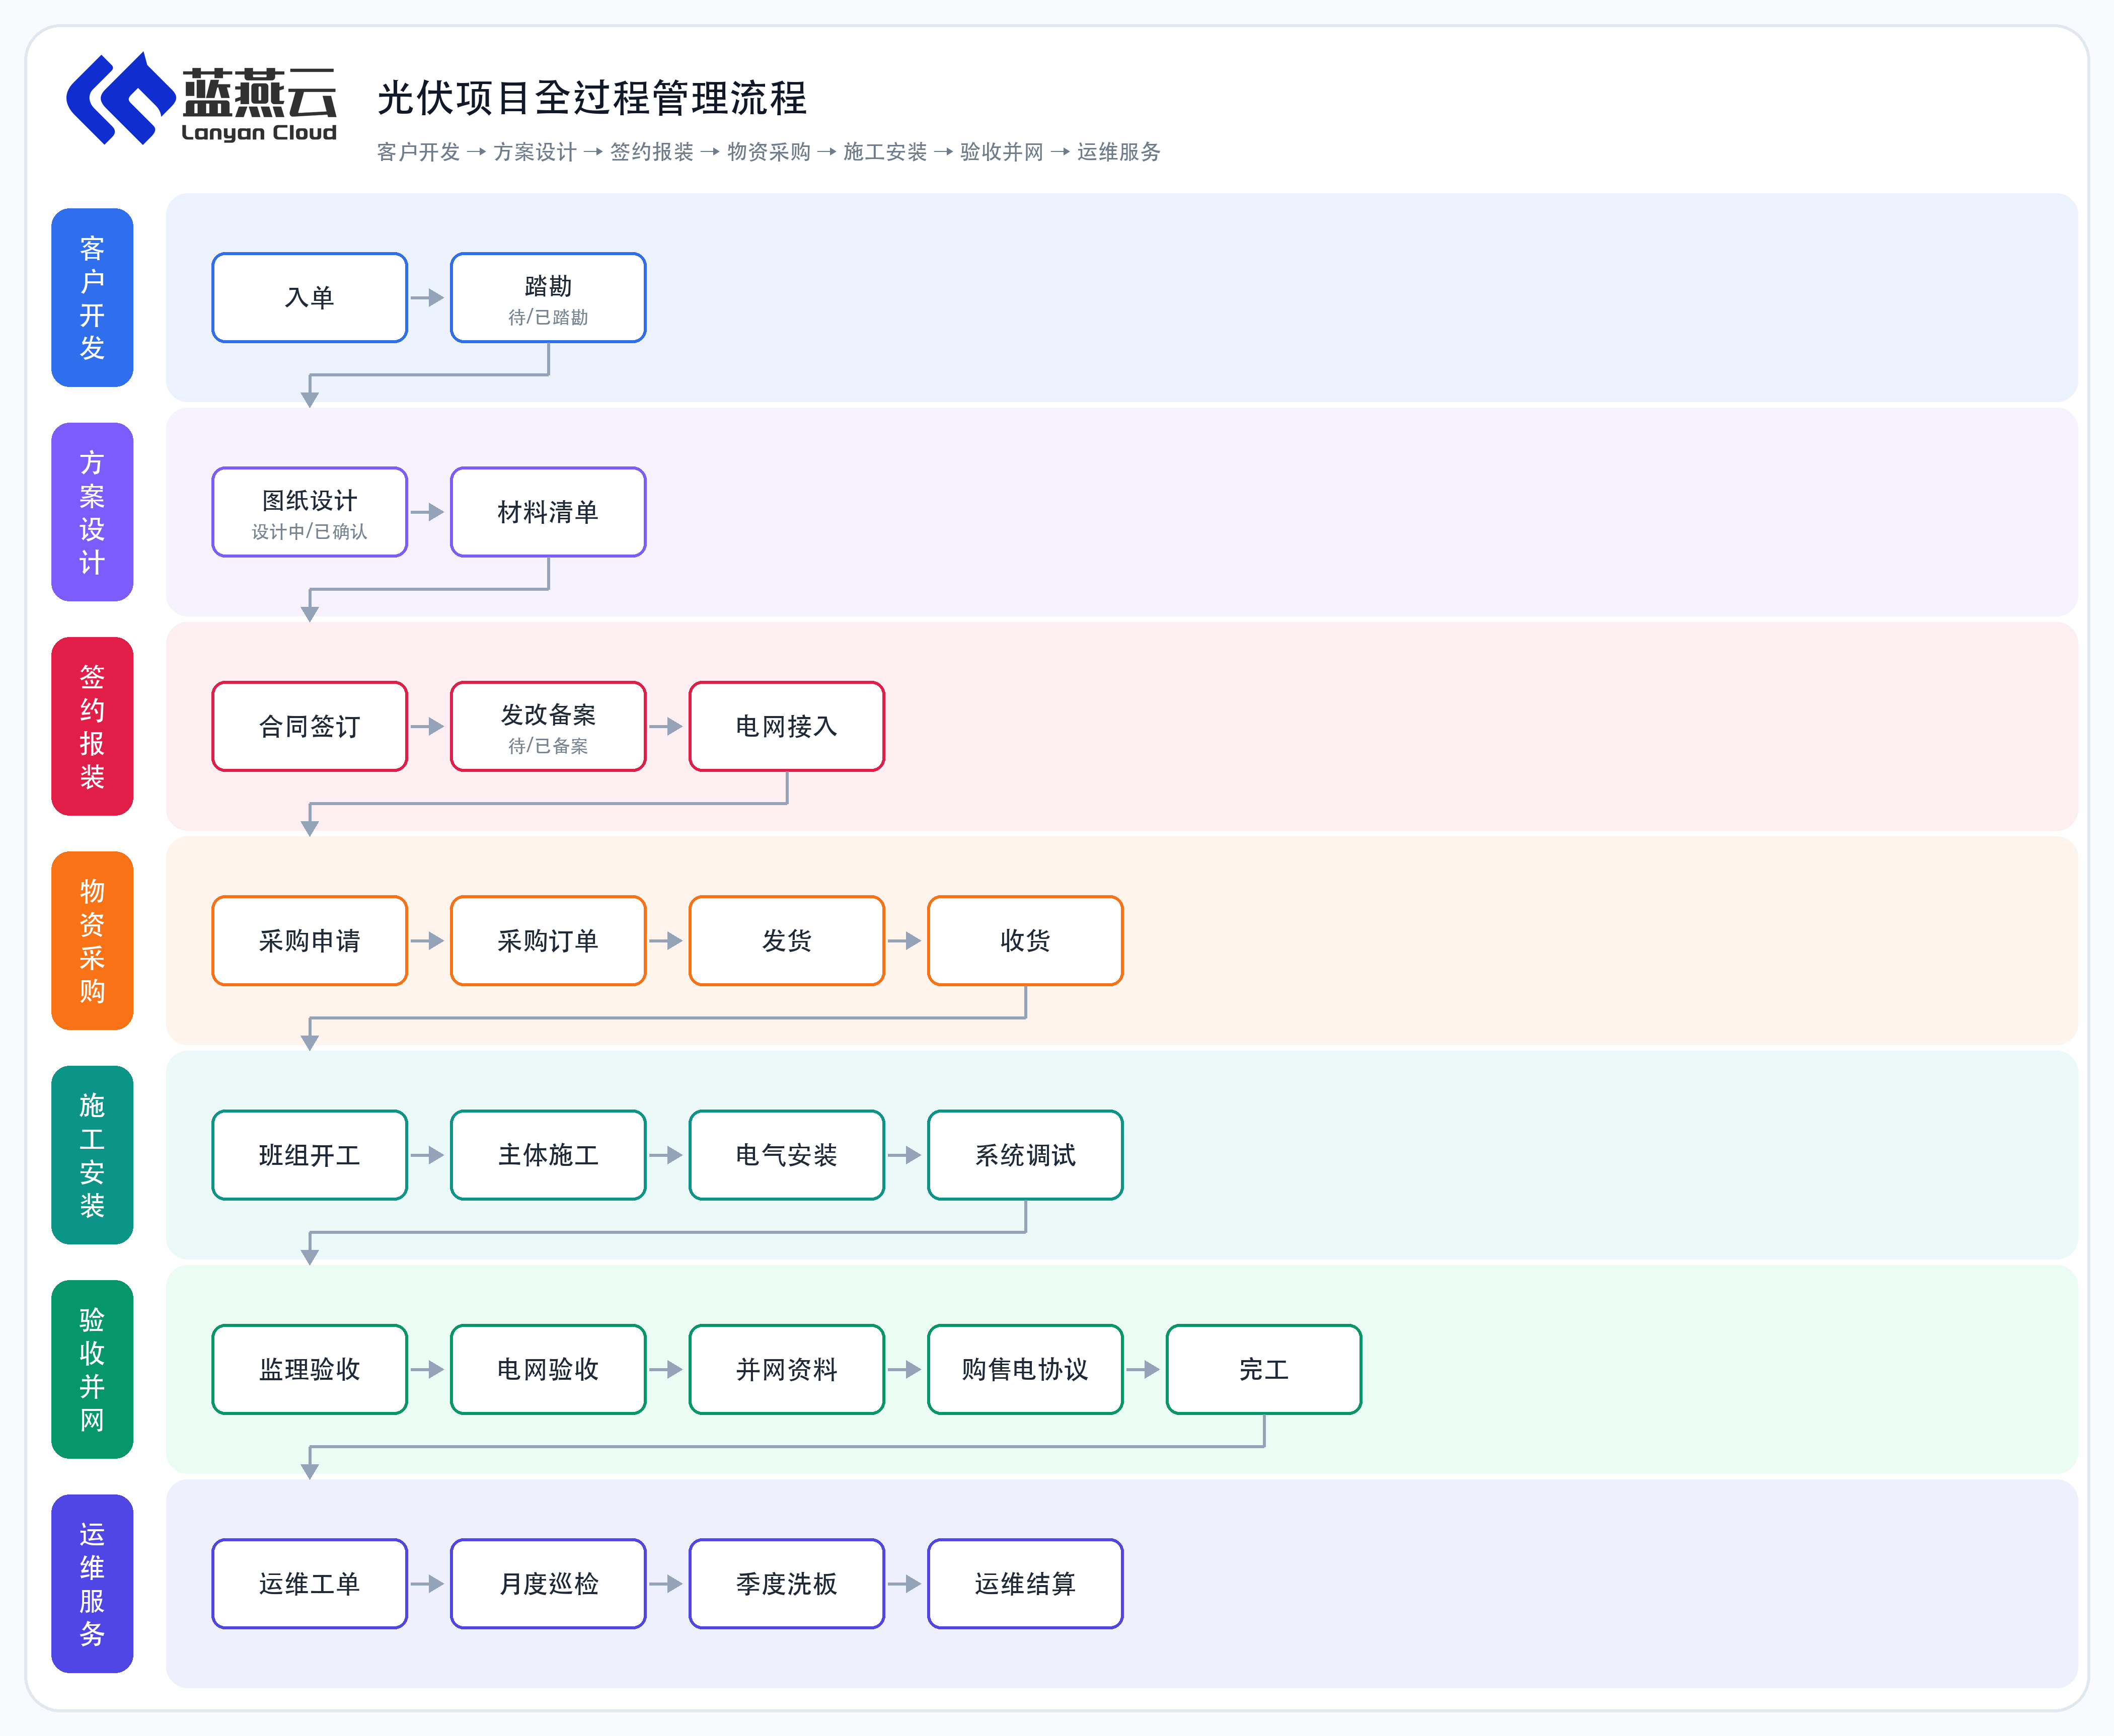Choose the 采购申请 node
This screenshot has width=2114, height=1736.
tap(310, 940)
